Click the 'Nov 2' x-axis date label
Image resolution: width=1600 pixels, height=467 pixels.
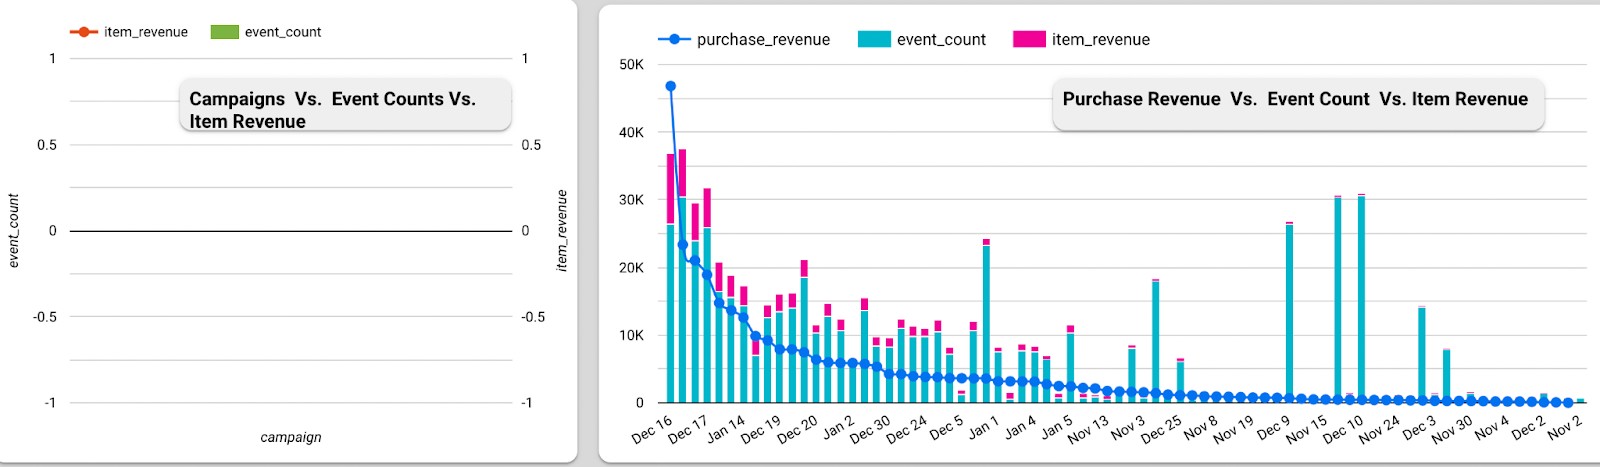(x=1565, y=427)
